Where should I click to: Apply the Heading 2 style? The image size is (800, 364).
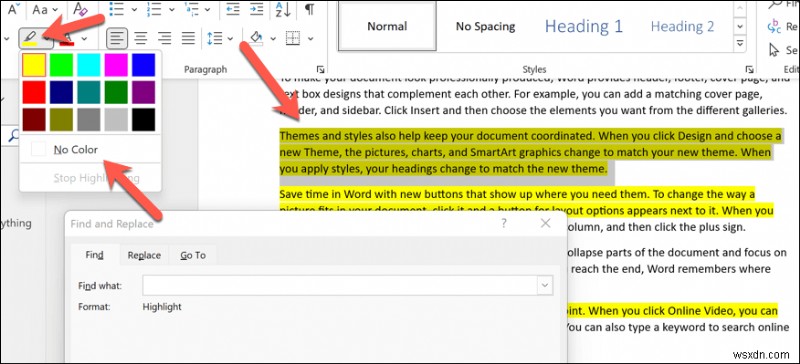tap(682, 26)
